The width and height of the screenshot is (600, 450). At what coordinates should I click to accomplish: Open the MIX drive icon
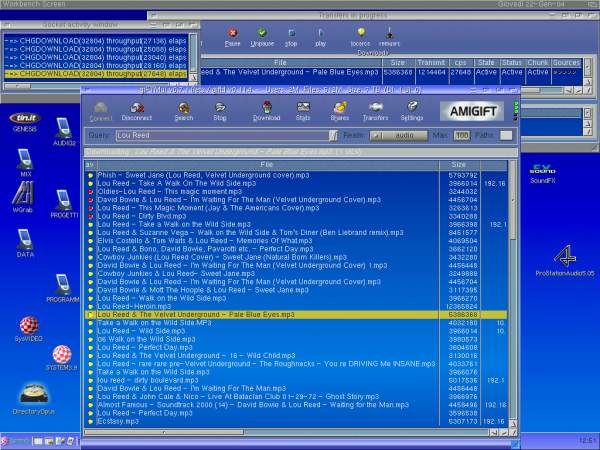coord(25,162)
